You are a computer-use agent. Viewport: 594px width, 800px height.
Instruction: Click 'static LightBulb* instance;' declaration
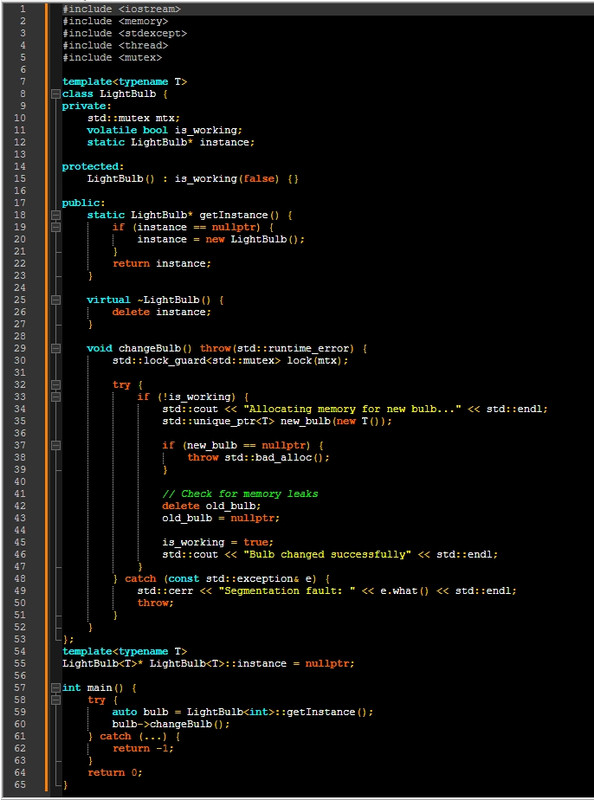tap(171, 142)
